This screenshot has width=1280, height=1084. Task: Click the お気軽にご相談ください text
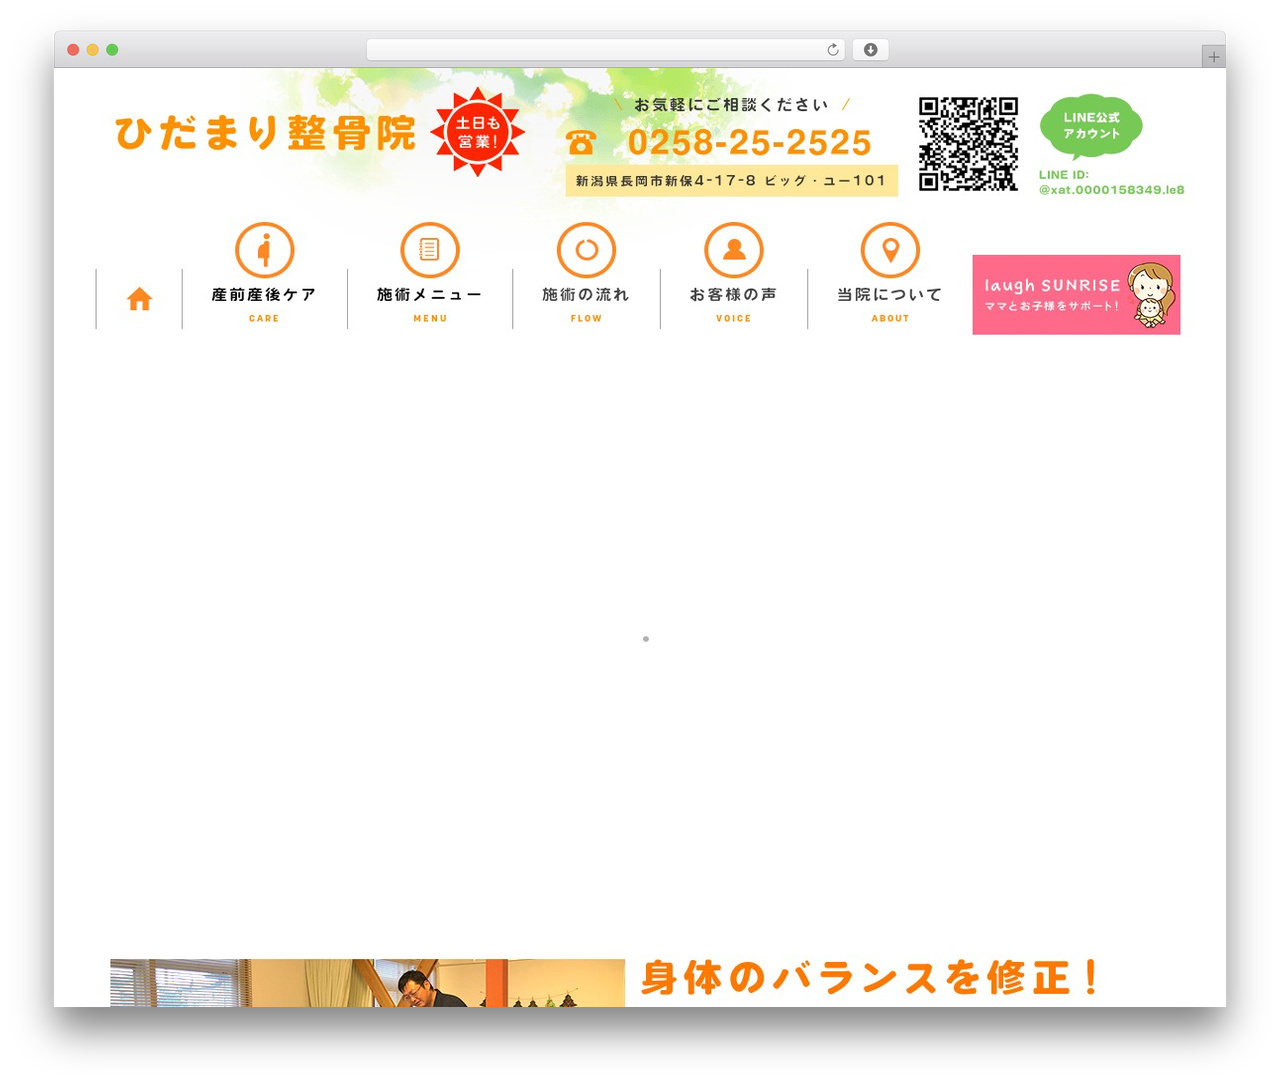click(732, 105)
